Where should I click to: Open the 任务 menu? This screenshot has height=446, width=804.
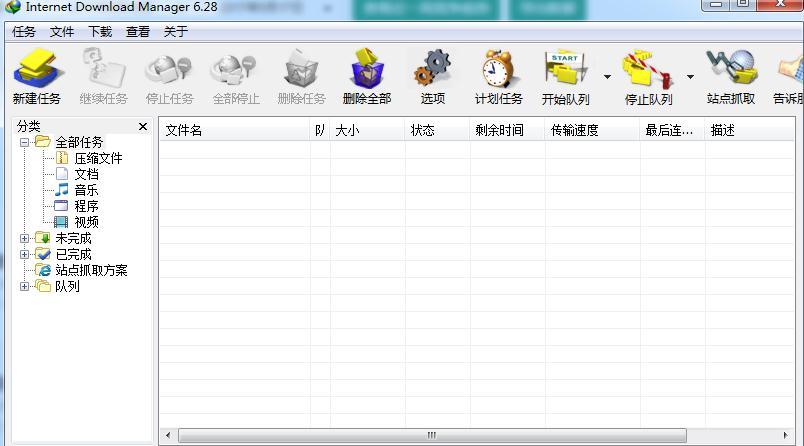pyautogui.click(x=24, y=32)
